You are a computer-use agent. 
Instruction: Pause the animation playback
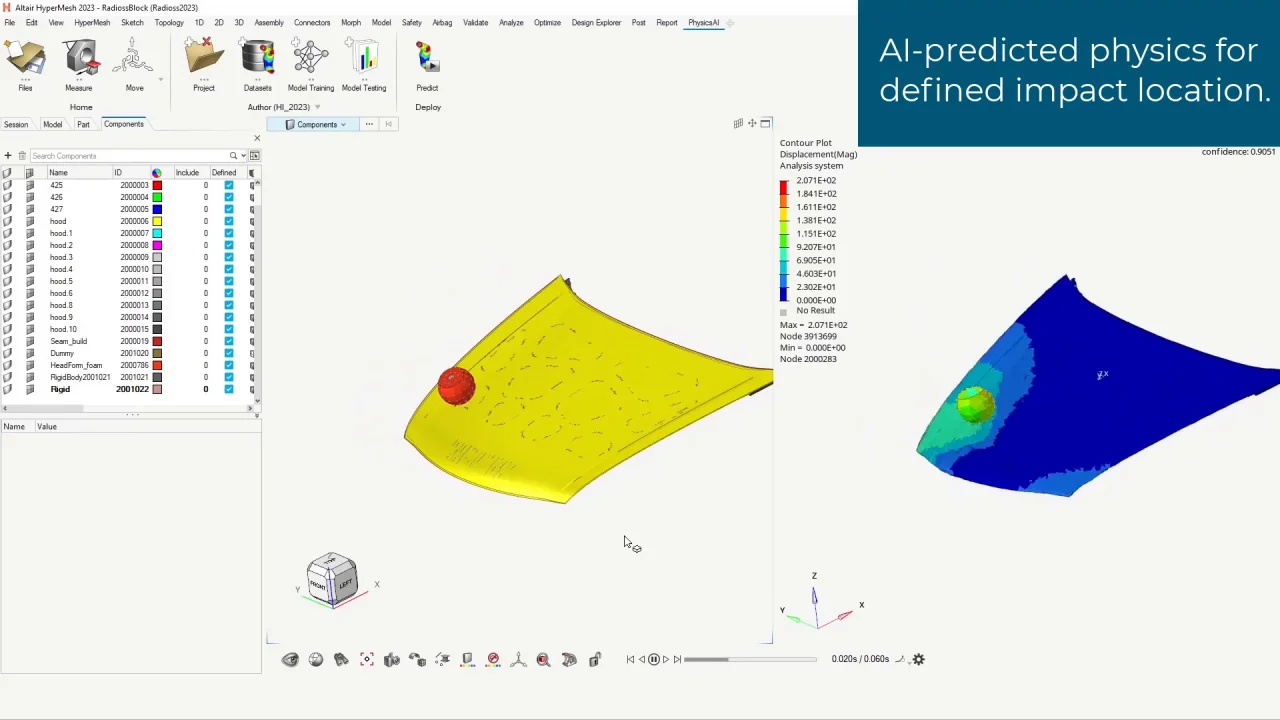(x=654, y=659)
